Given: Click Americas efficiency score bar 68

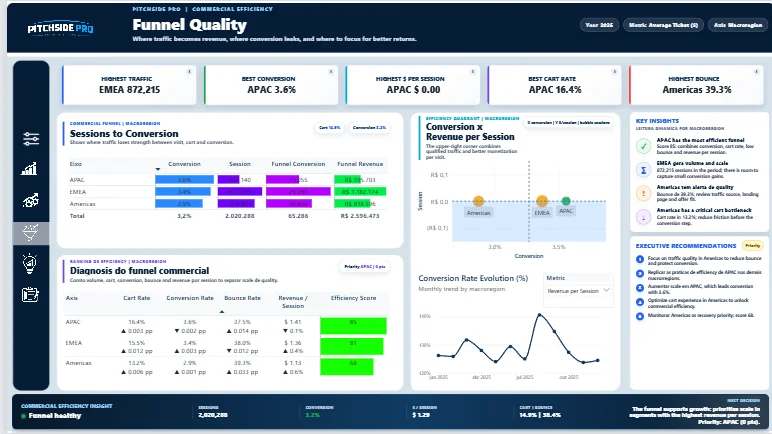Looking at the screenshot, I should 347,367.
